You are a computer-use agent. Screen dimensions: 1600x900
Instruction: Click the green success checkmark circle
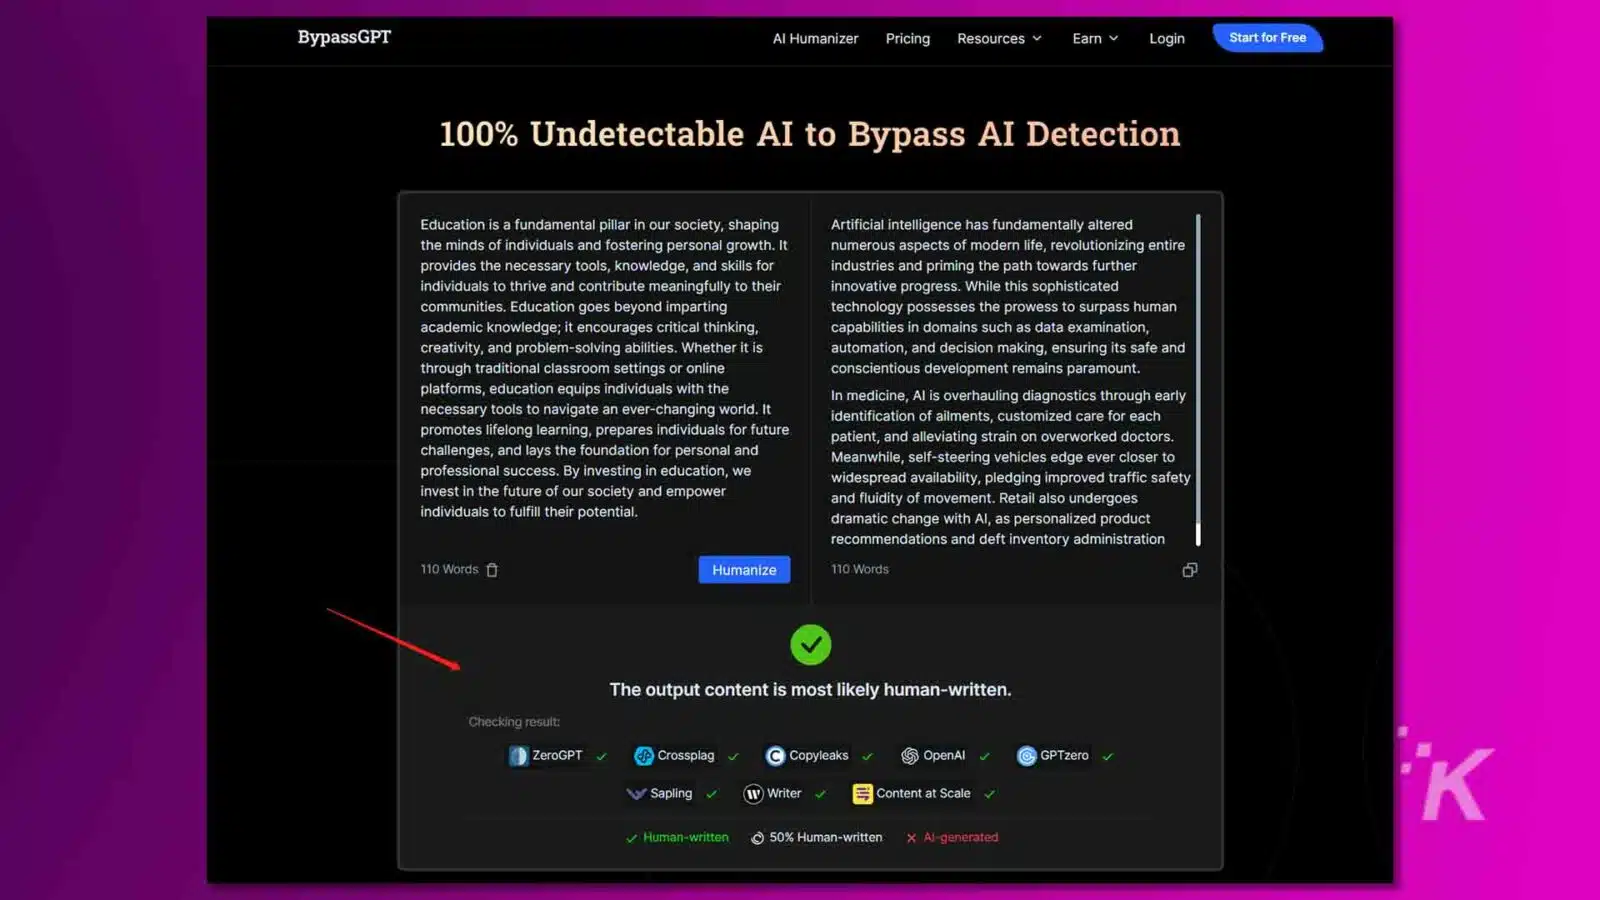pyautogui.click(x=811, y=645)
